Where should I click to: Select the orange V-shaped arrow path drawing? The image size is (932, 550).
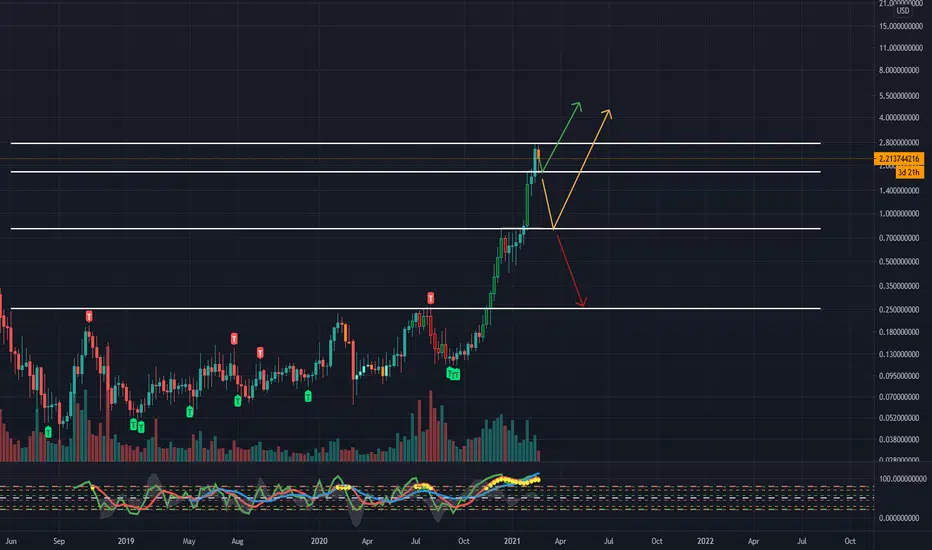(577, 169)
